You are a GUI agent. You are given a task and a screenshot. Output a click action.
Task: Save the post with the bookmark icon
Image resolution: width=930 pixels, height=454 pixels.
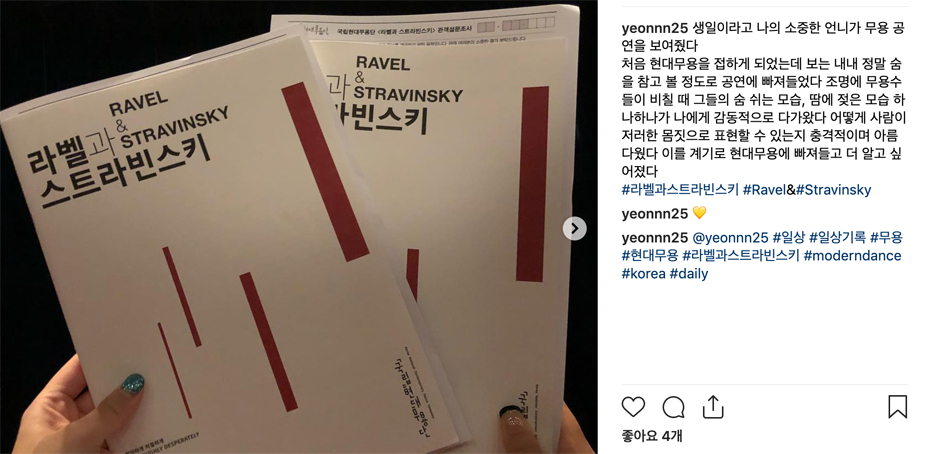897,407
